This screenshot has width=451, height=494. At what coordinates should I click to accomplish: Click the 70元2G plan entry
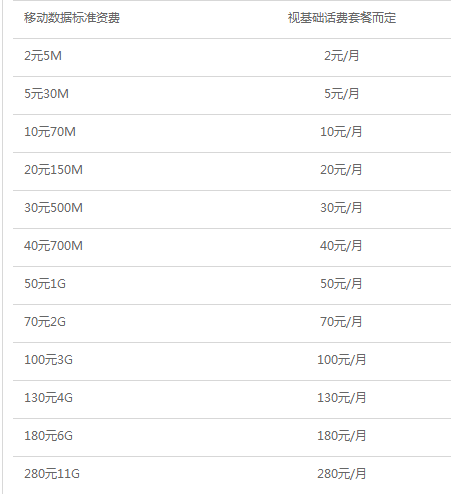click(x=45, y=322)
